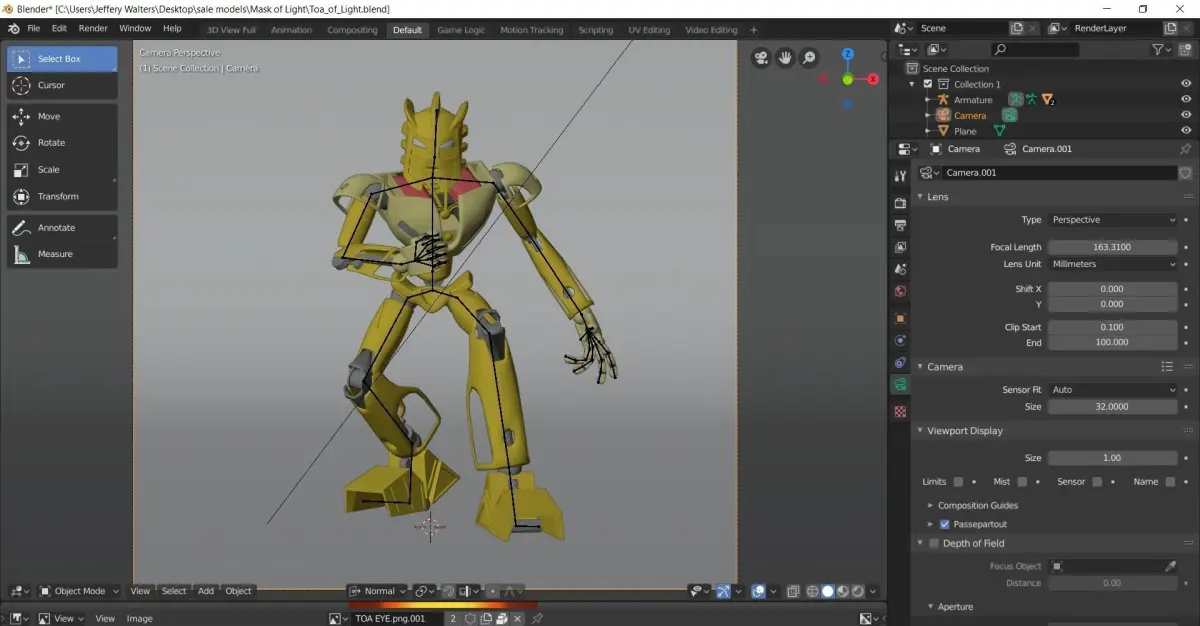Switch to the UV Editing workspace tab
1200x626 pixels.
pyautogui.click(x=649, y=30)
